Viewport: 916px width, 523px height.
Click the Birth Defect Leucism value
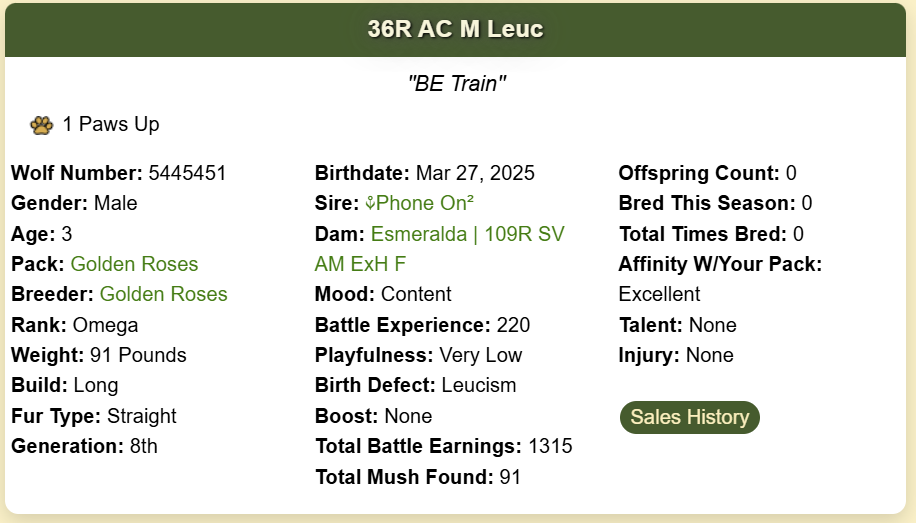click(x=479, y=386)
